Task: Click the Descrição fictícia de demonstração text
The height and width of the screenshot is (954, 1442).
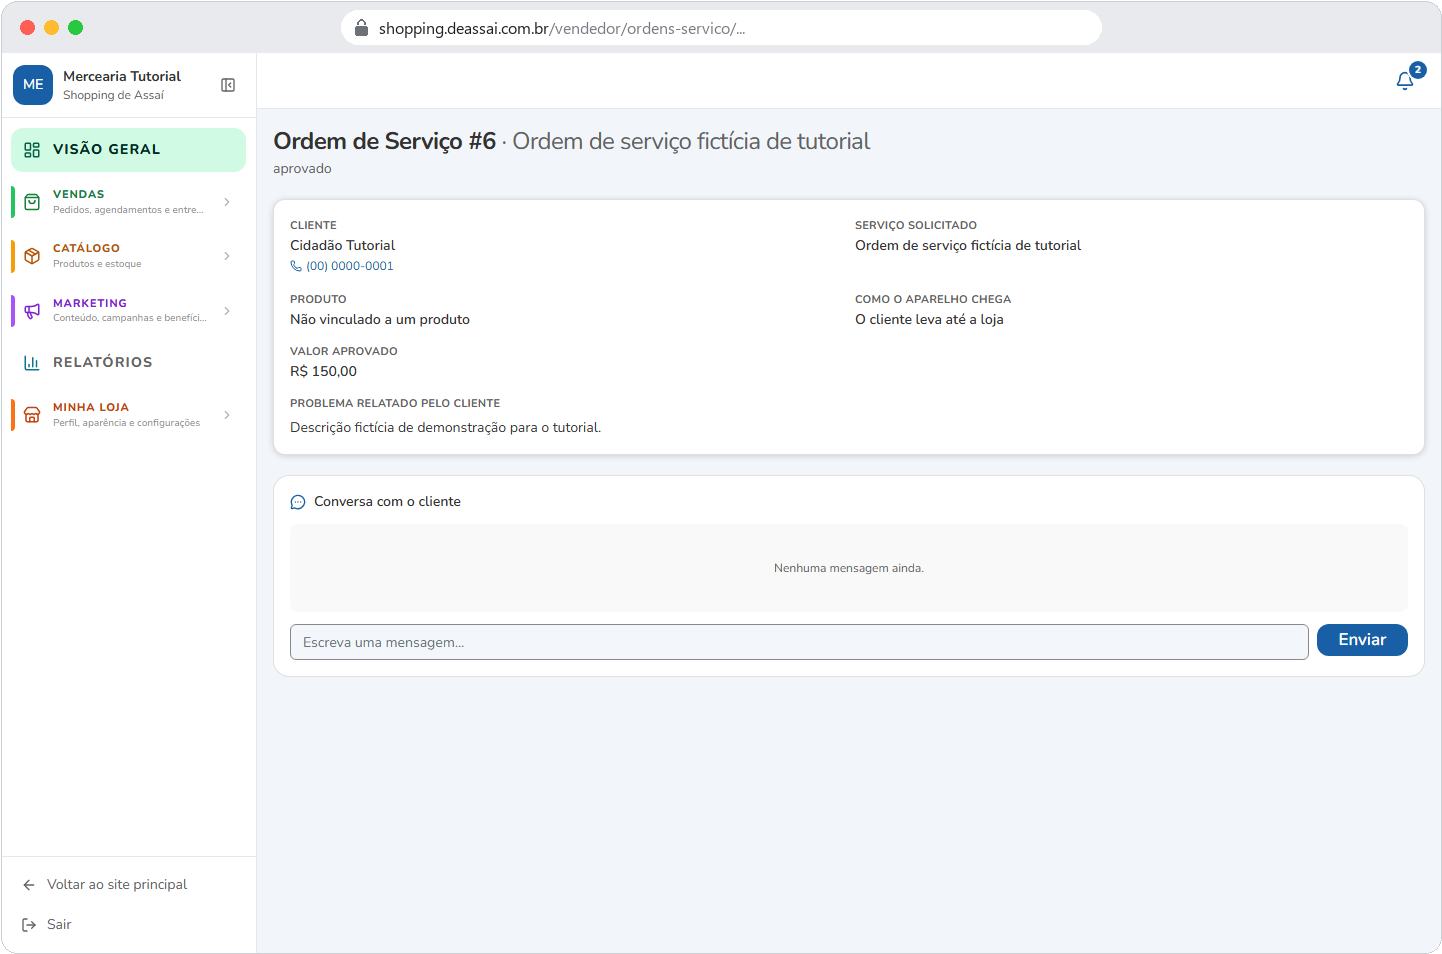Action: tap(446, 428)
